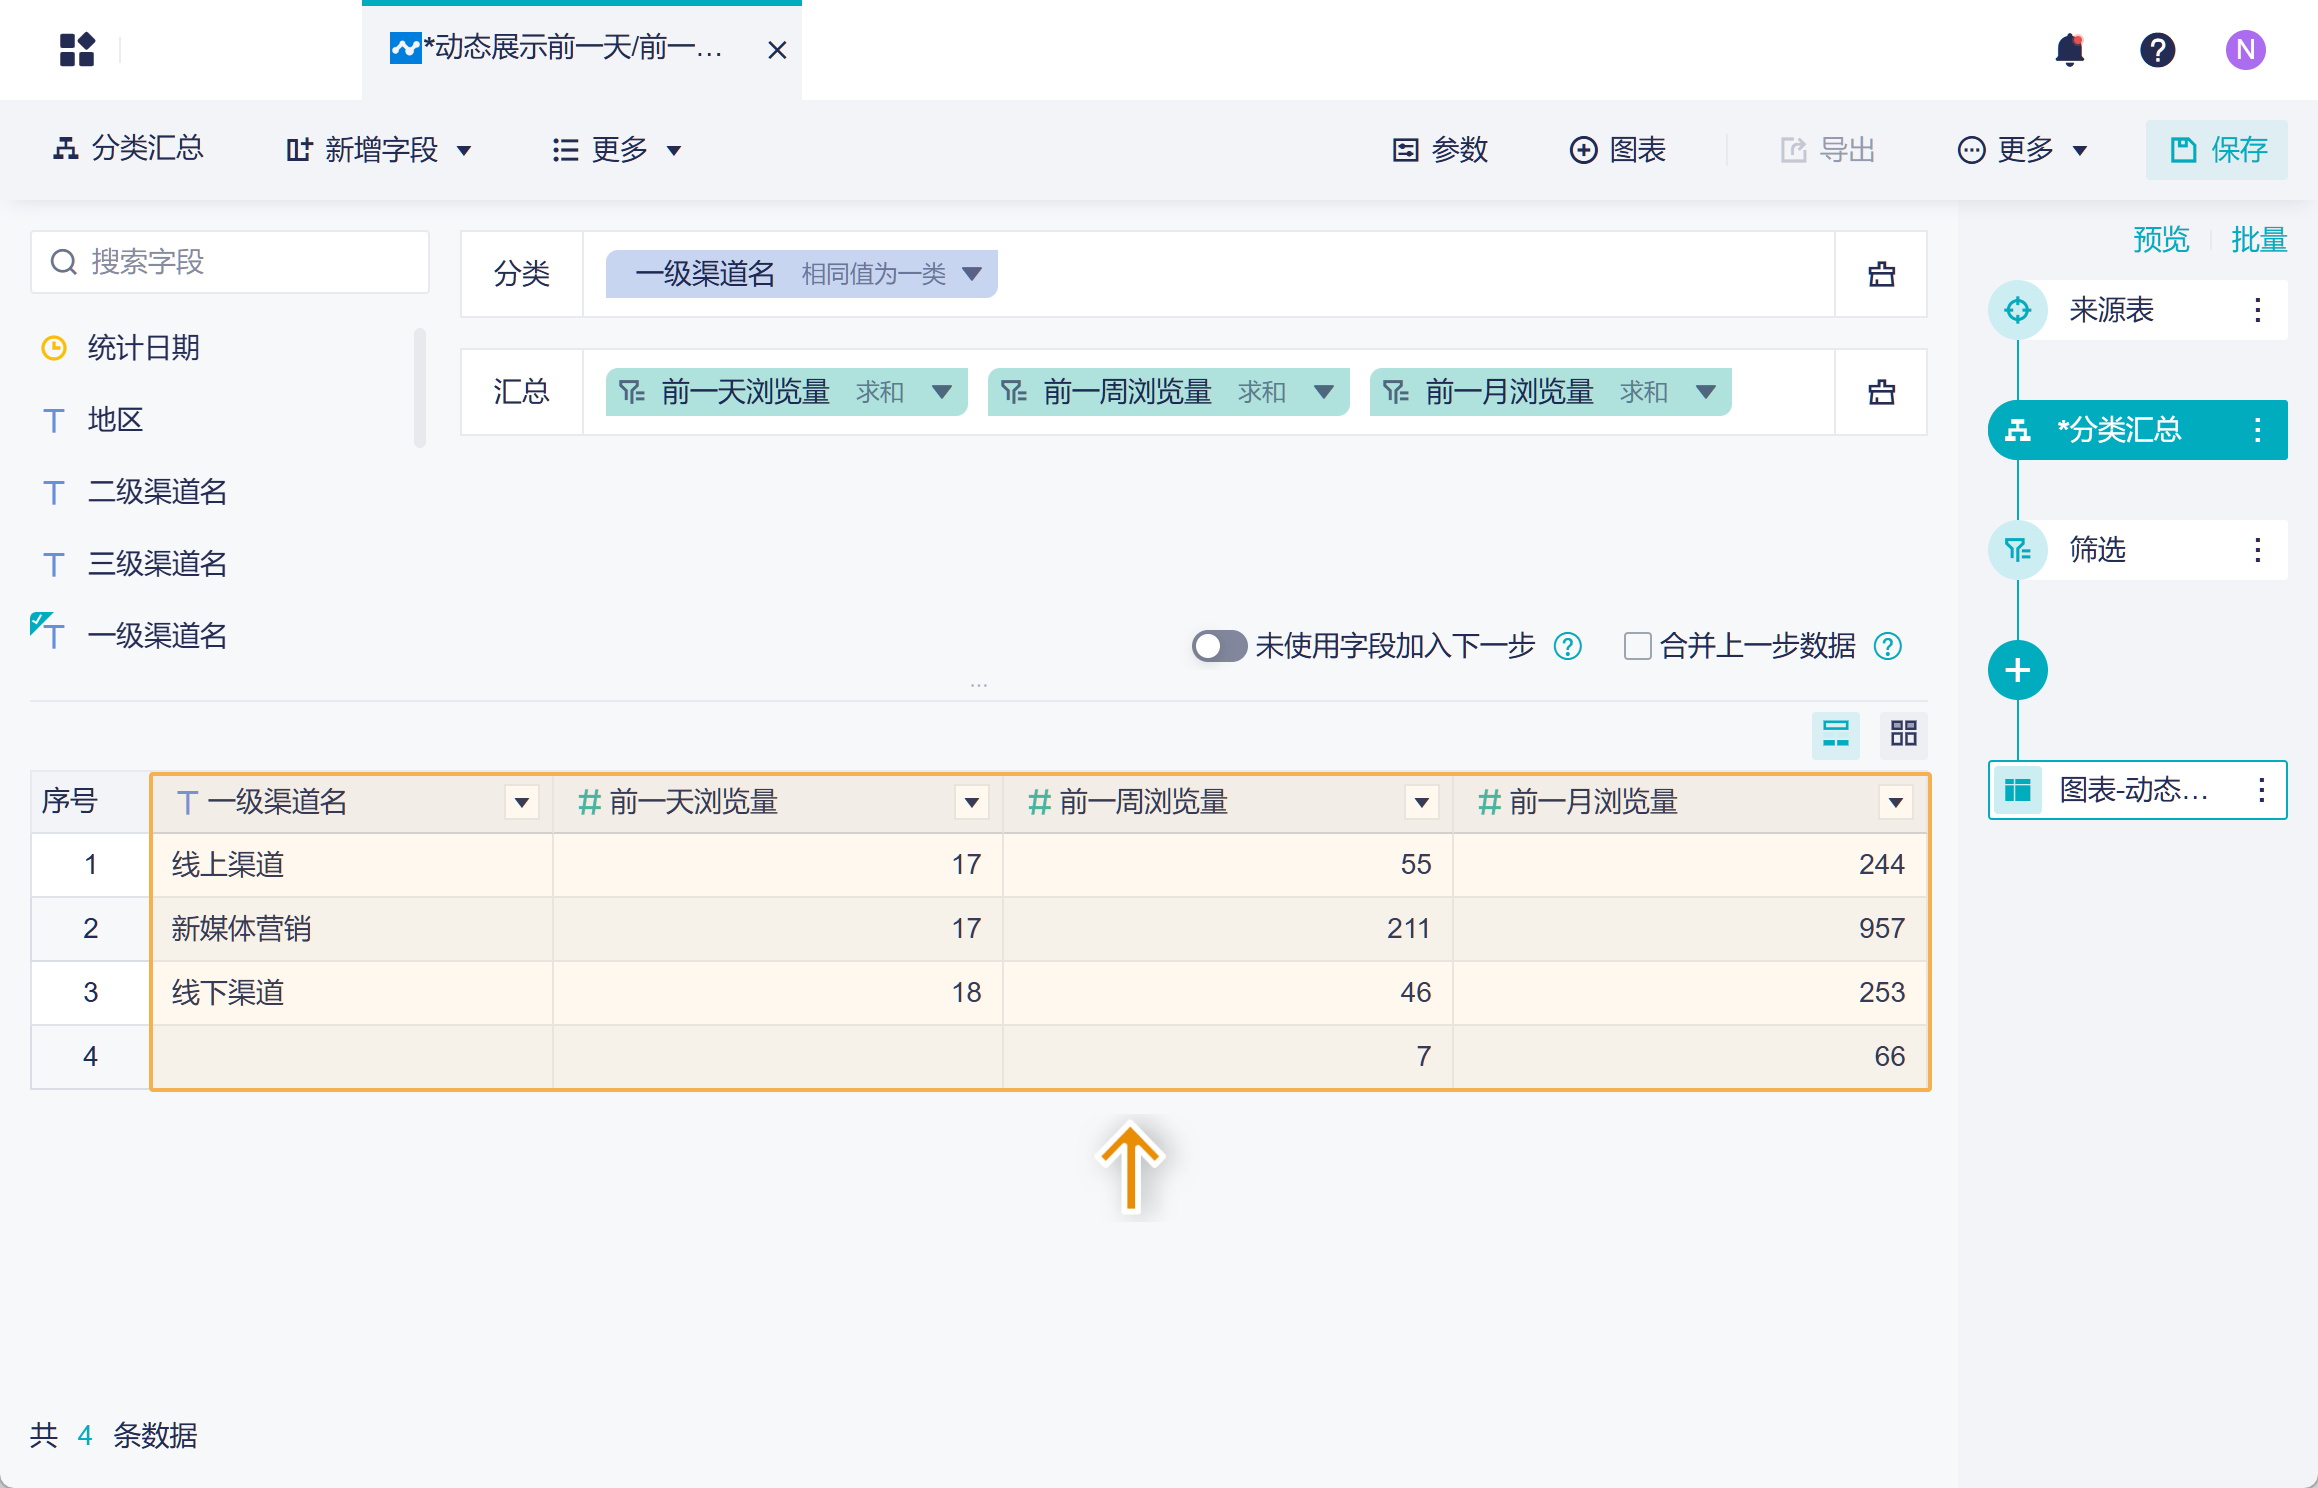Select the list table view toggle
The width and height of the screenshot is (2318, 1488).
point(1835,734)
